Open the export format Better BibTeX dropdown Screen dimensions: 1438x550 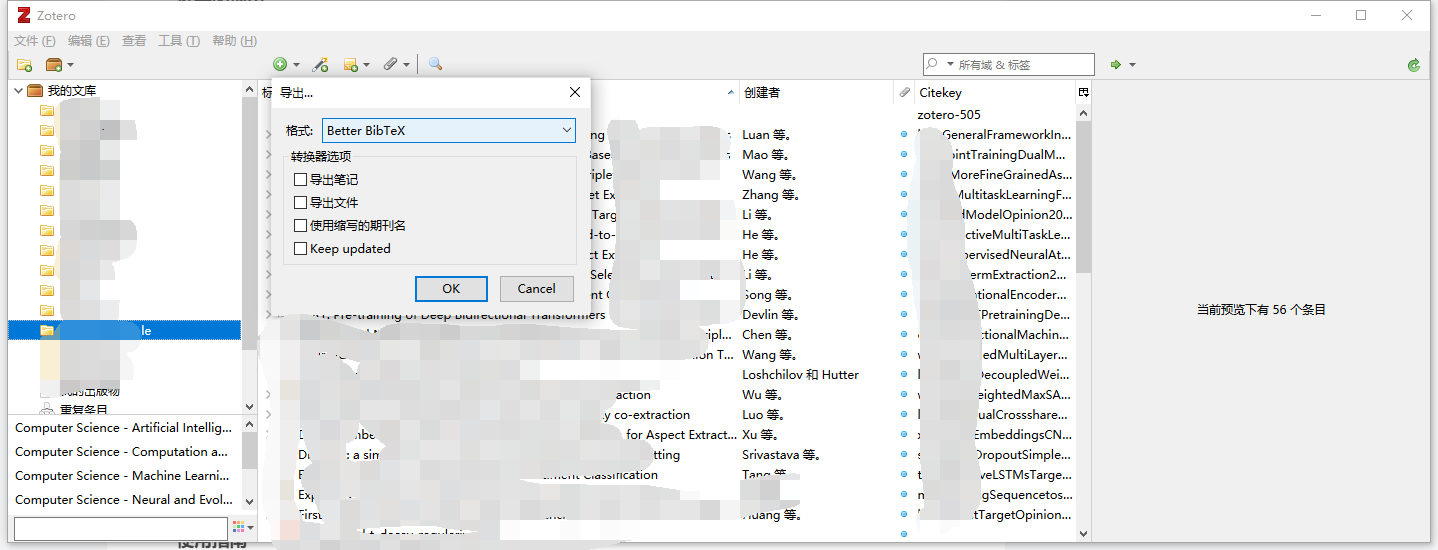[449, 130]
